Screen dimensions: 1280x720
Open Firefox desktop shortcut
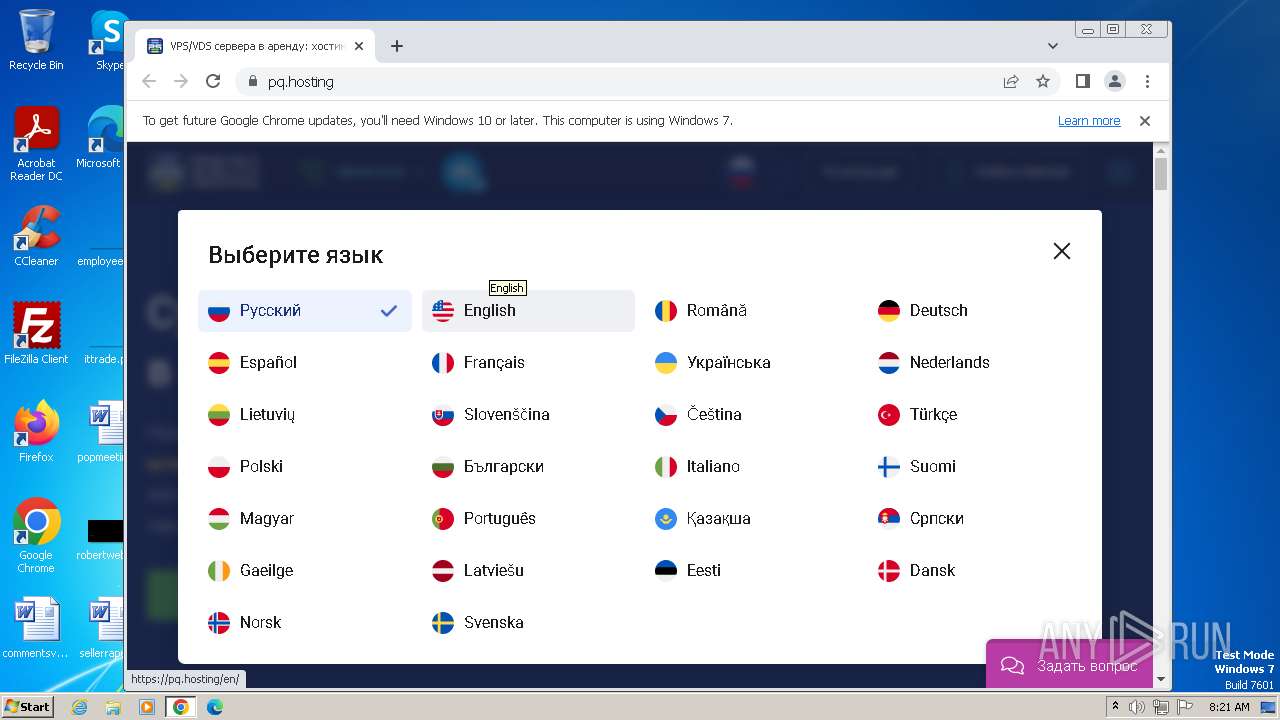(36, 432)
